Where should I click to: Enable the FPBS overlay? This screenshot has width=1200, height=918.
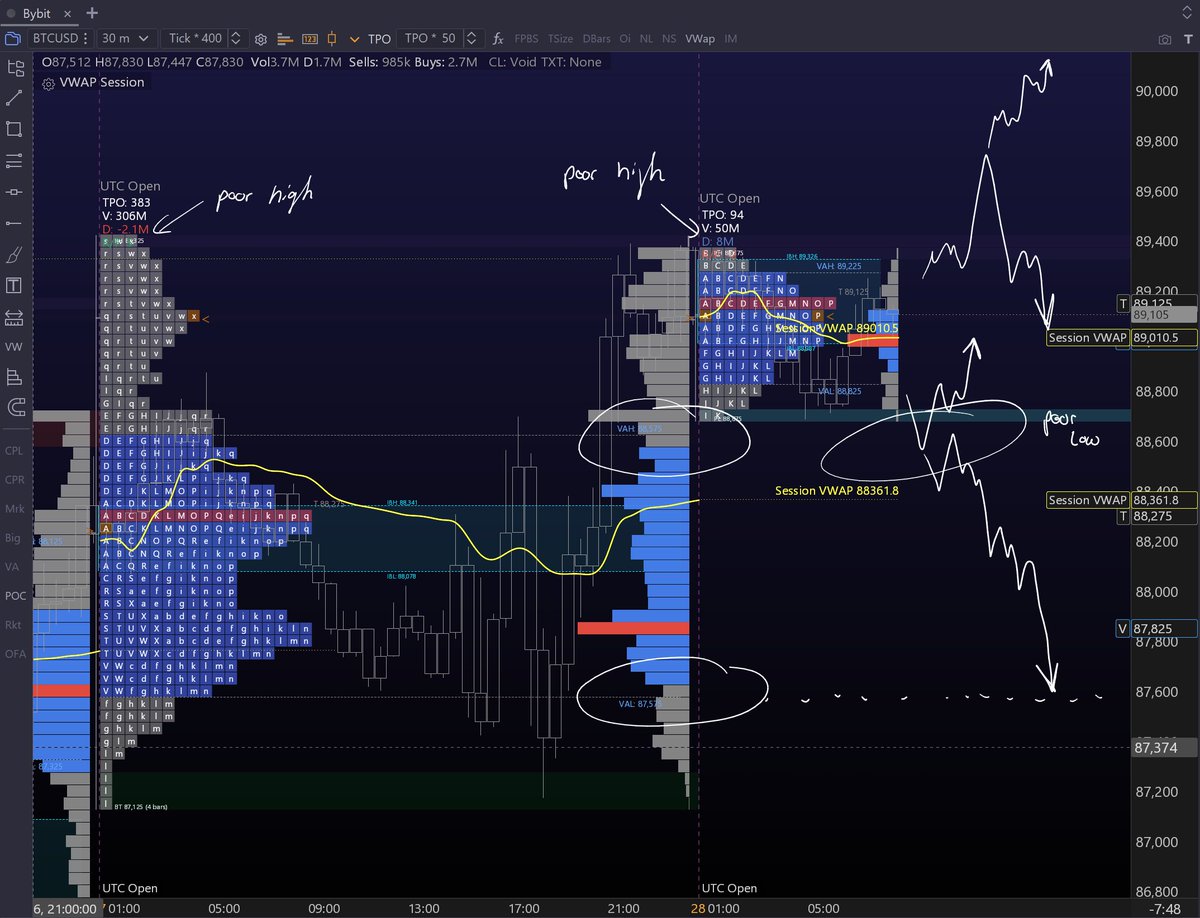(527, 38)
